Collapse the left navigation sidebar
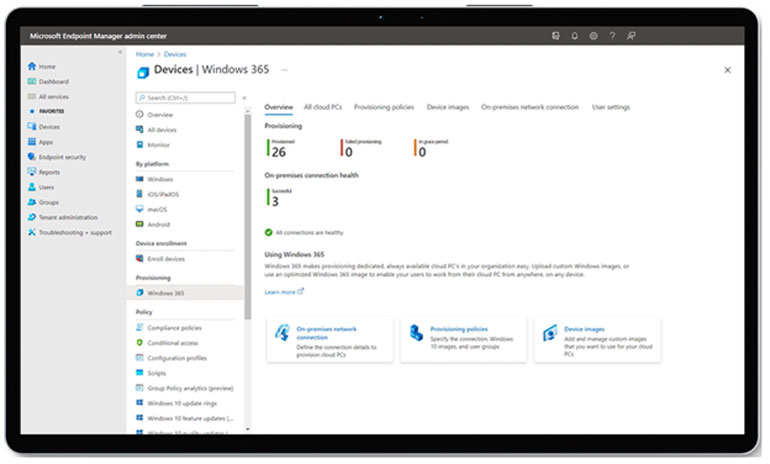This screenshot has width=770, height=464. pyautogui.click(x=120, y=52)
